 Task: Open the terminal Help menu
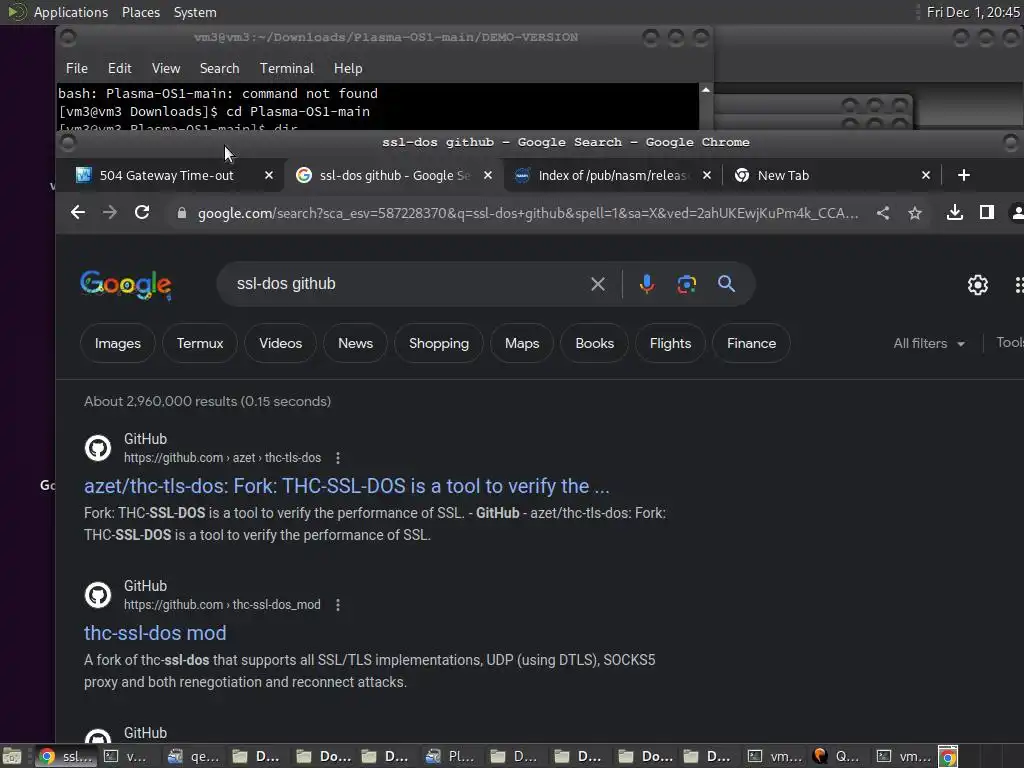(348, 68)
